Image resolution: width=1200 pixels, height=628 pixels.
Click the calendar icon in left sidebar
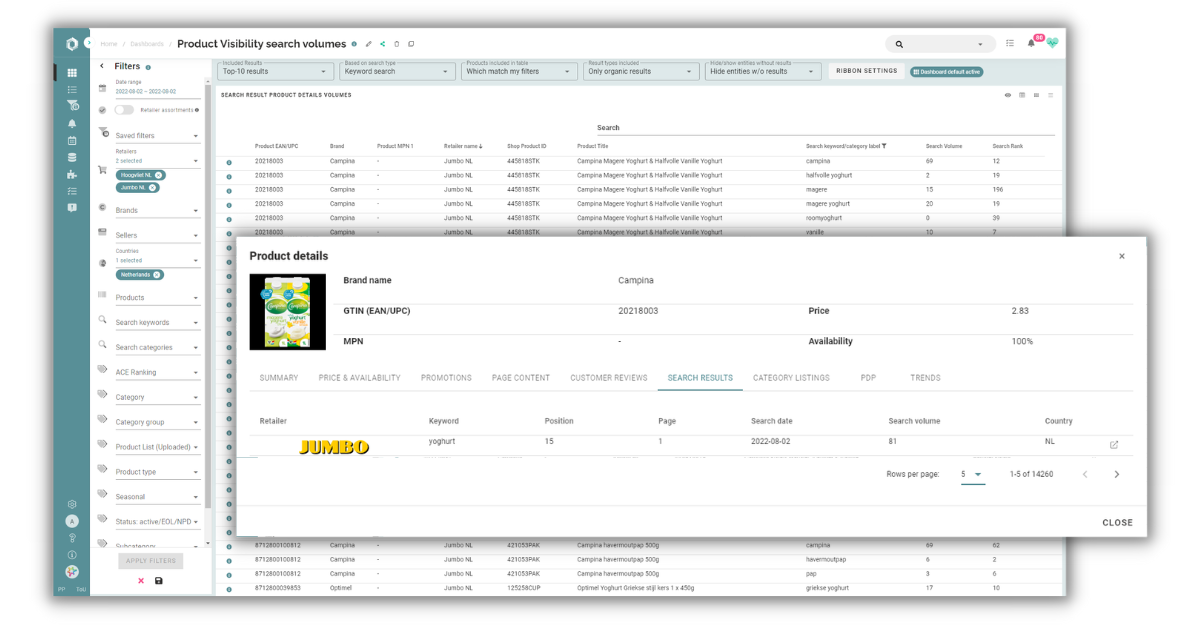pos(72,141)
